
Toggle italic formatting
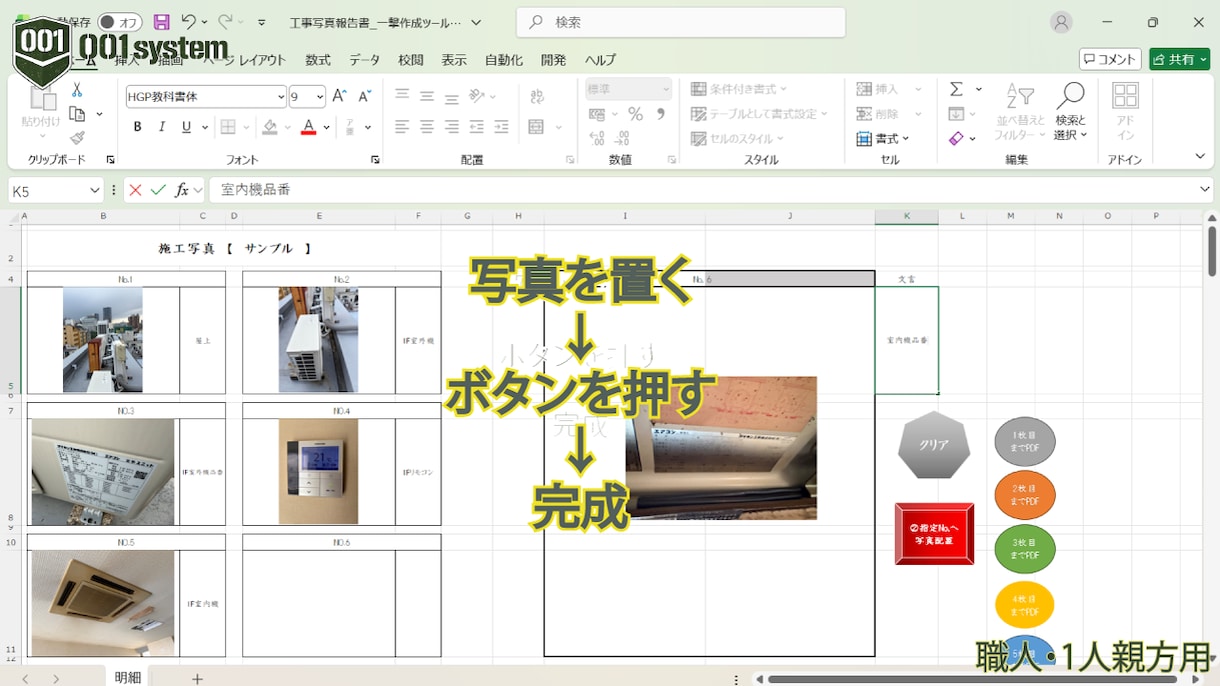pyautogui.click(x=162, y=127)
